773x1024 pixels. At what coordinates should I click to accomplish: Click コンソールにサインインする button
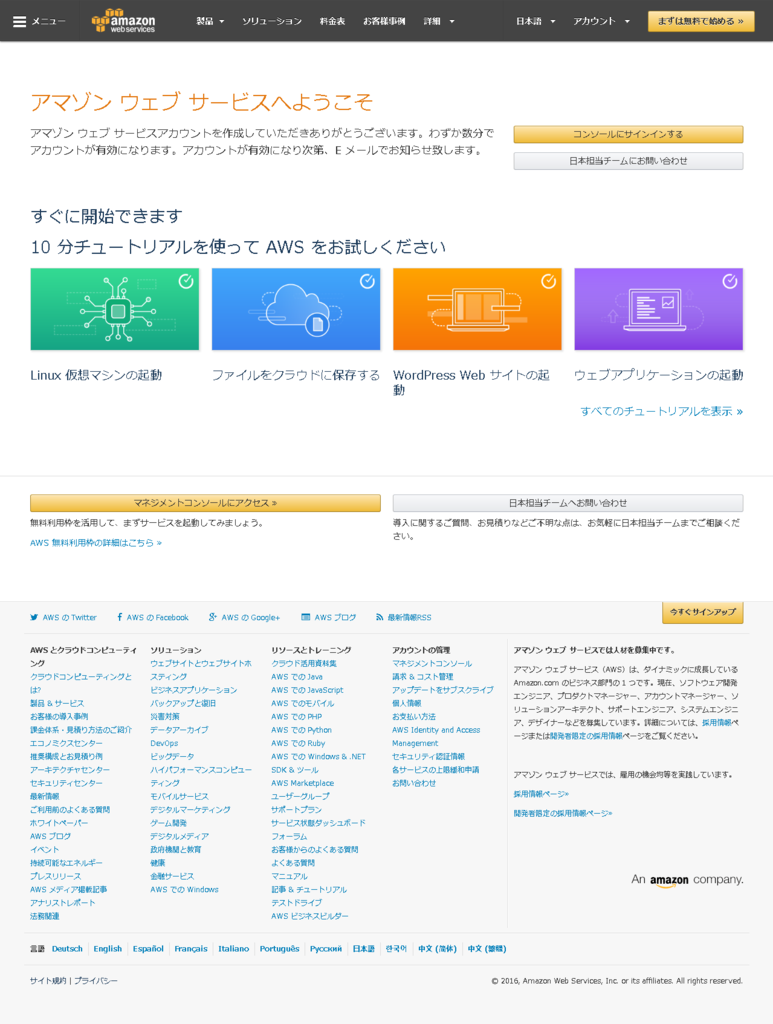628,135
